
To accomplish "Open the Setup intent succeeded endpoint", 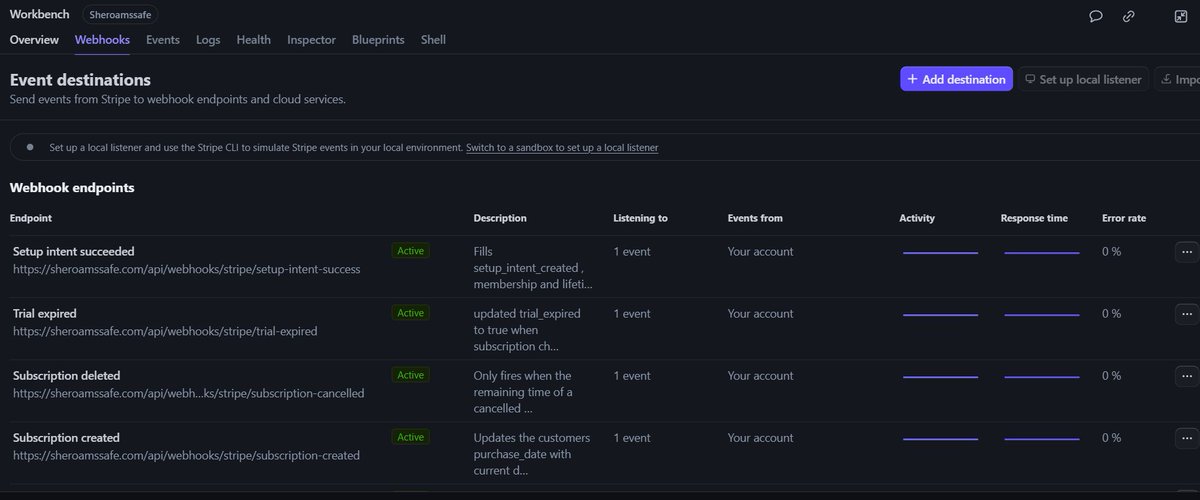I will tap(74, 251).
